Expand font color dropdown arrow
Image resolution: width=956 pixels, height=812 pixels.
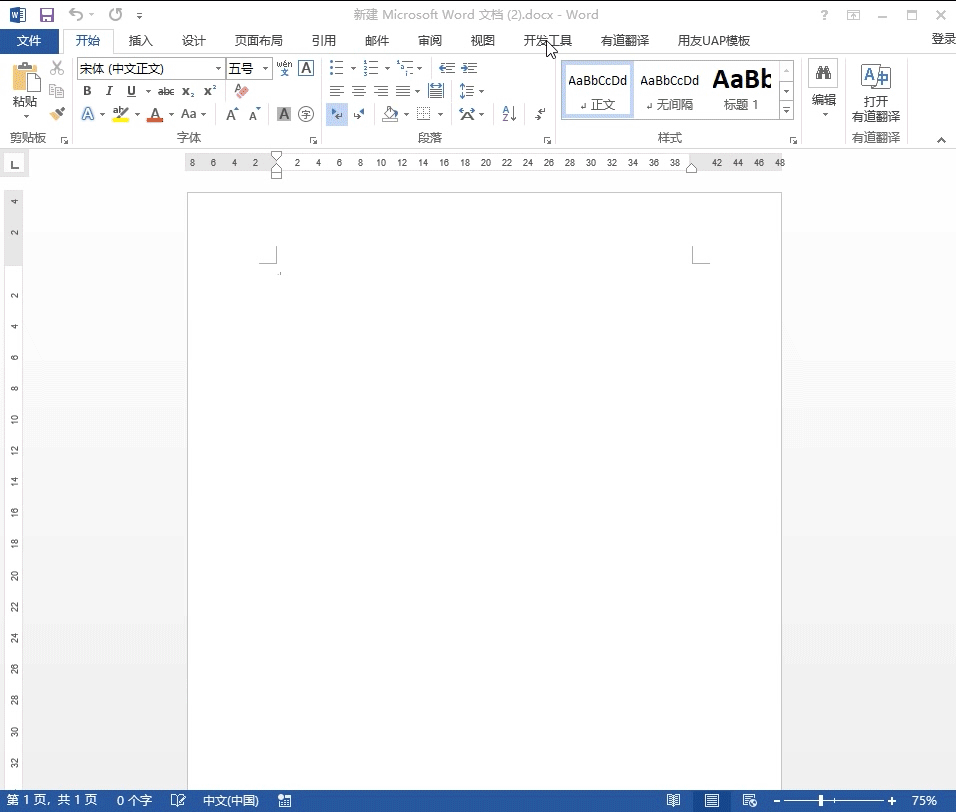pos(171,114)
